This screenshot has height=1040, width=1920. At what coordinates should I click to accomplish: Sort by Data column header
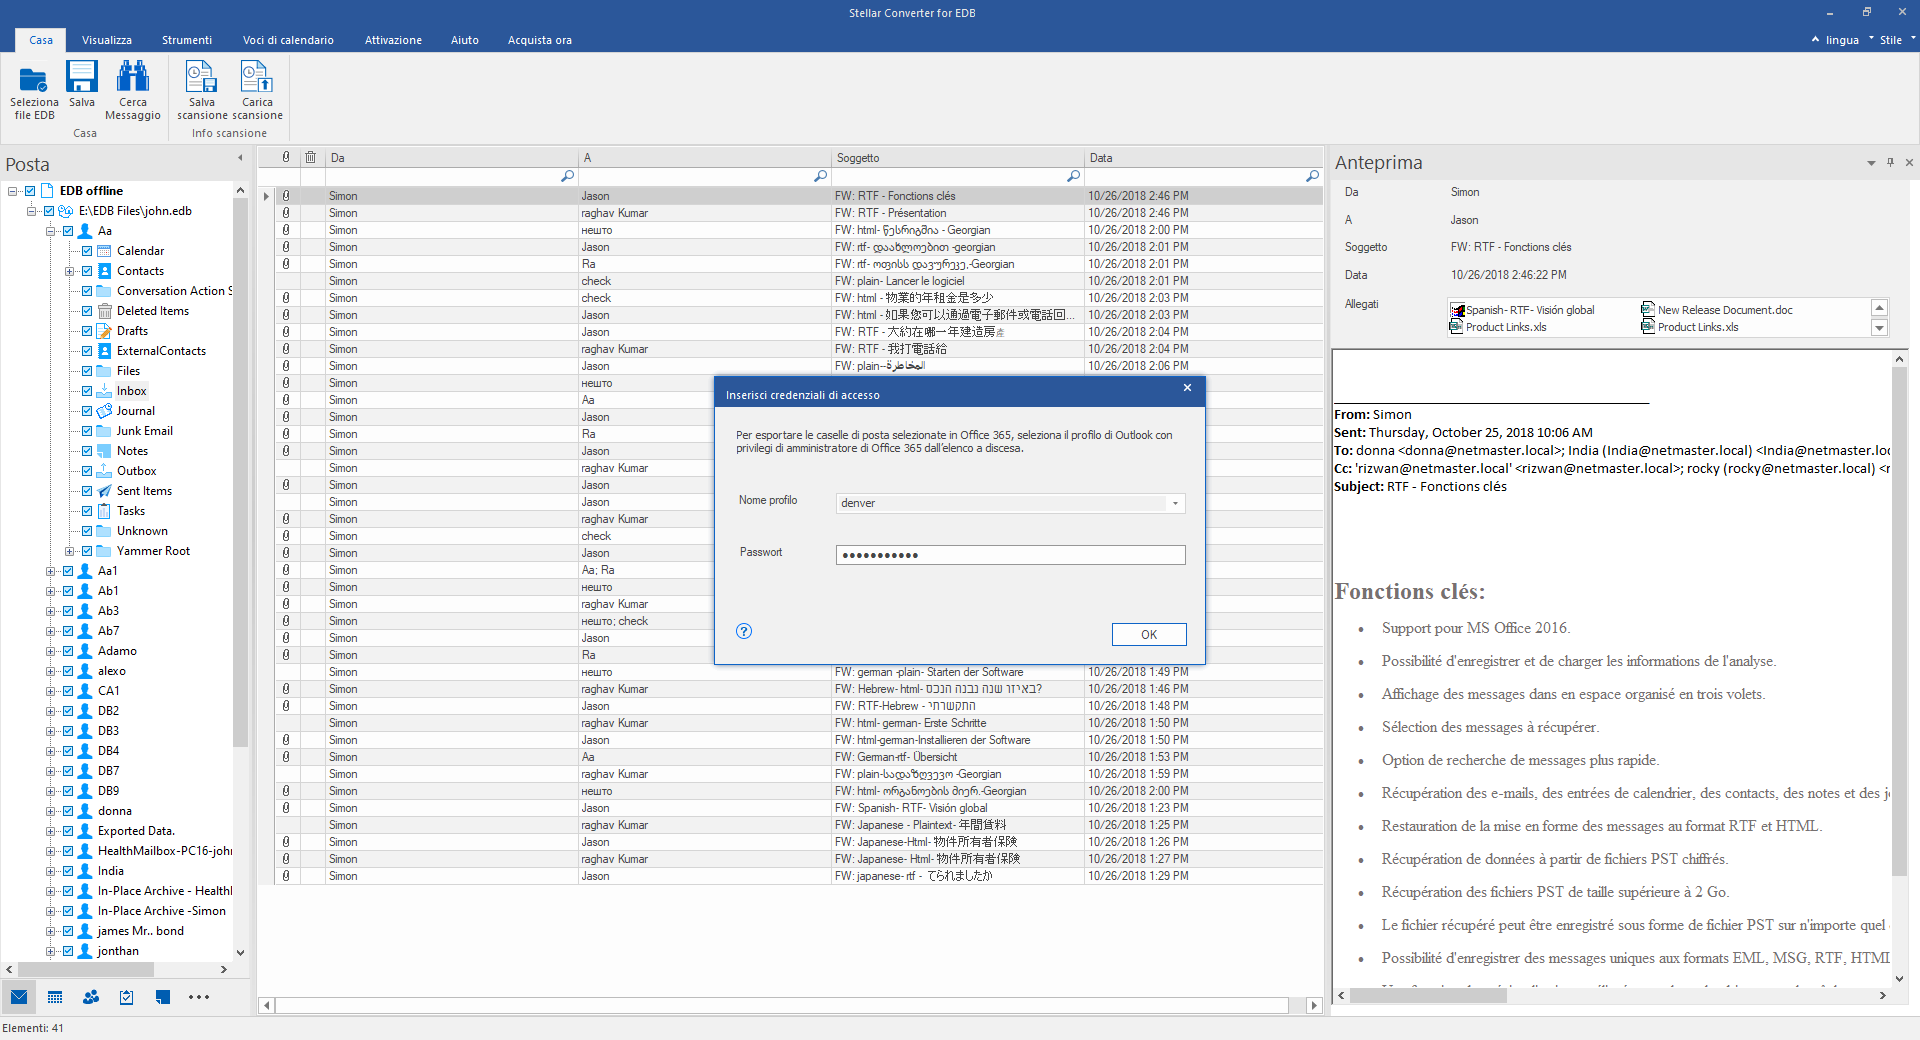tap(1204, 157)
